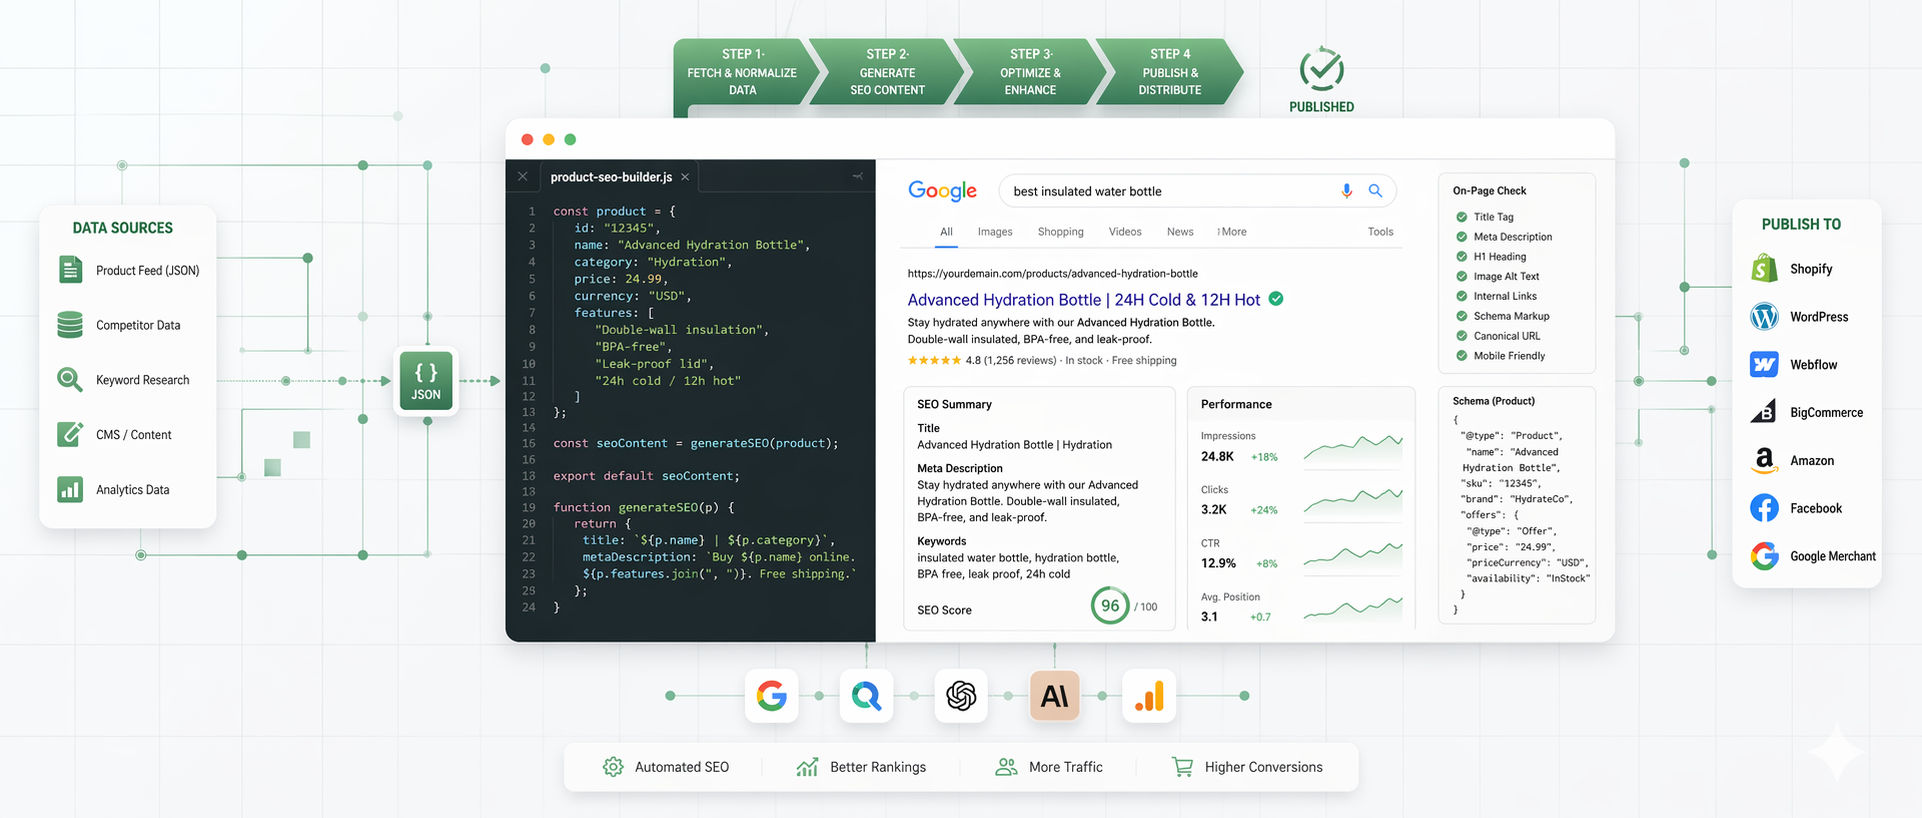Toggle the Schema Markup check item

coord(1502,316)
